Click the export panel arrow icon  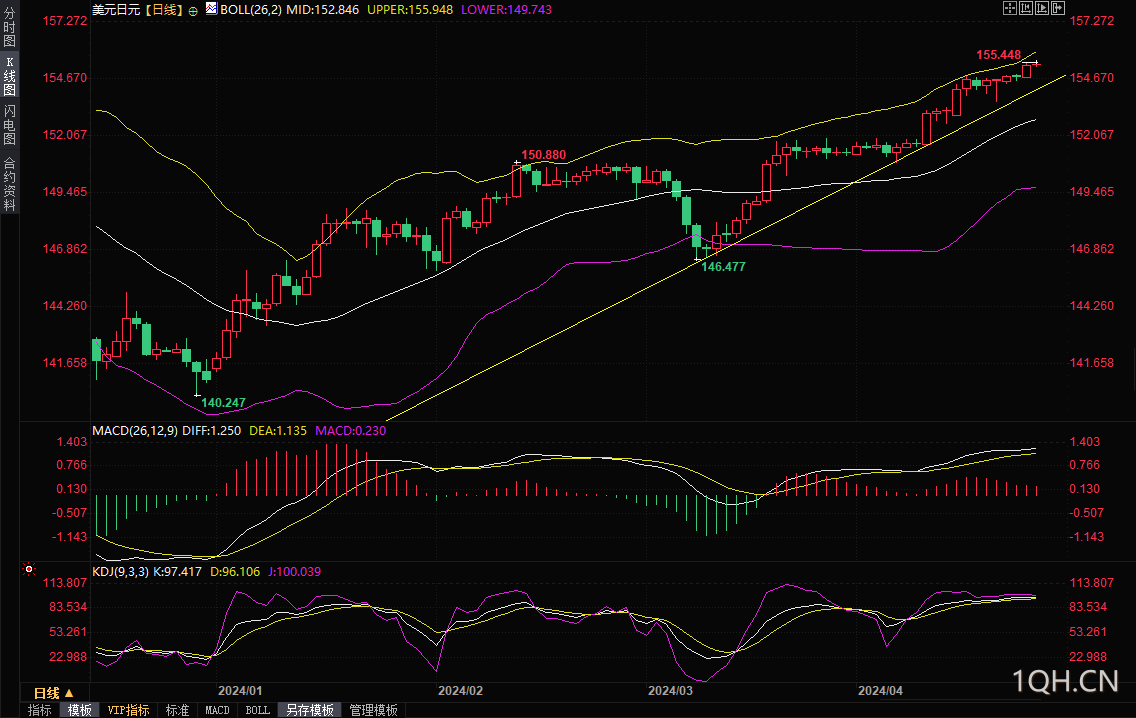click(1058, 8)
